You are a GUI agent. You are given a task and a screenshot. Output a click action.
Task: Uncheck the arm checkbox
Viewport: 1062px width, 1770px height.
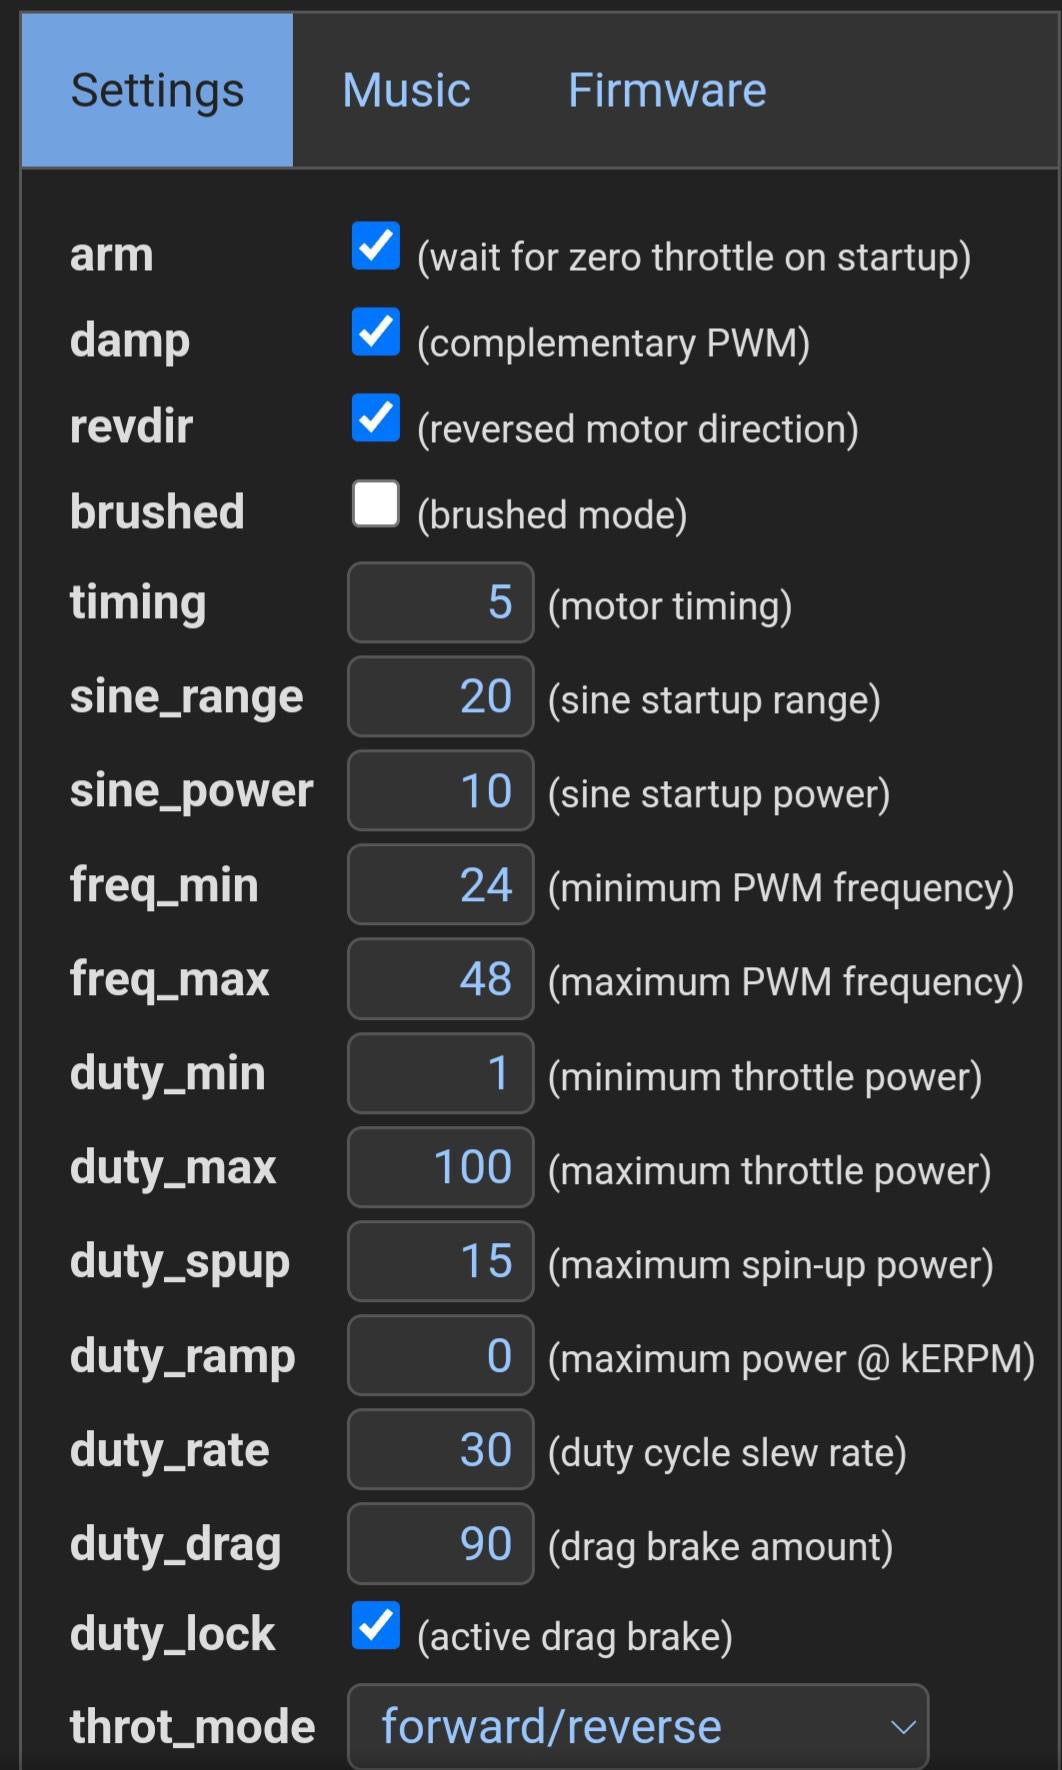(x=376, y=246)
